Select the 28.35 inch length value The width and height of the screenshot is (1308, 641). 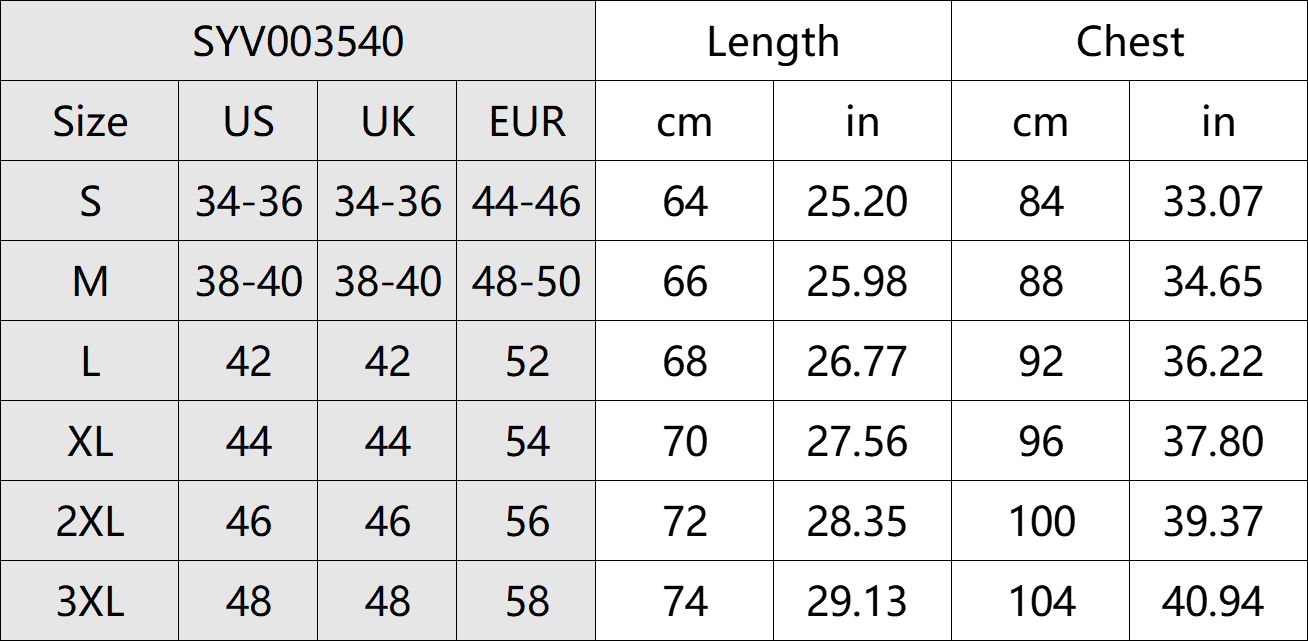857,522
